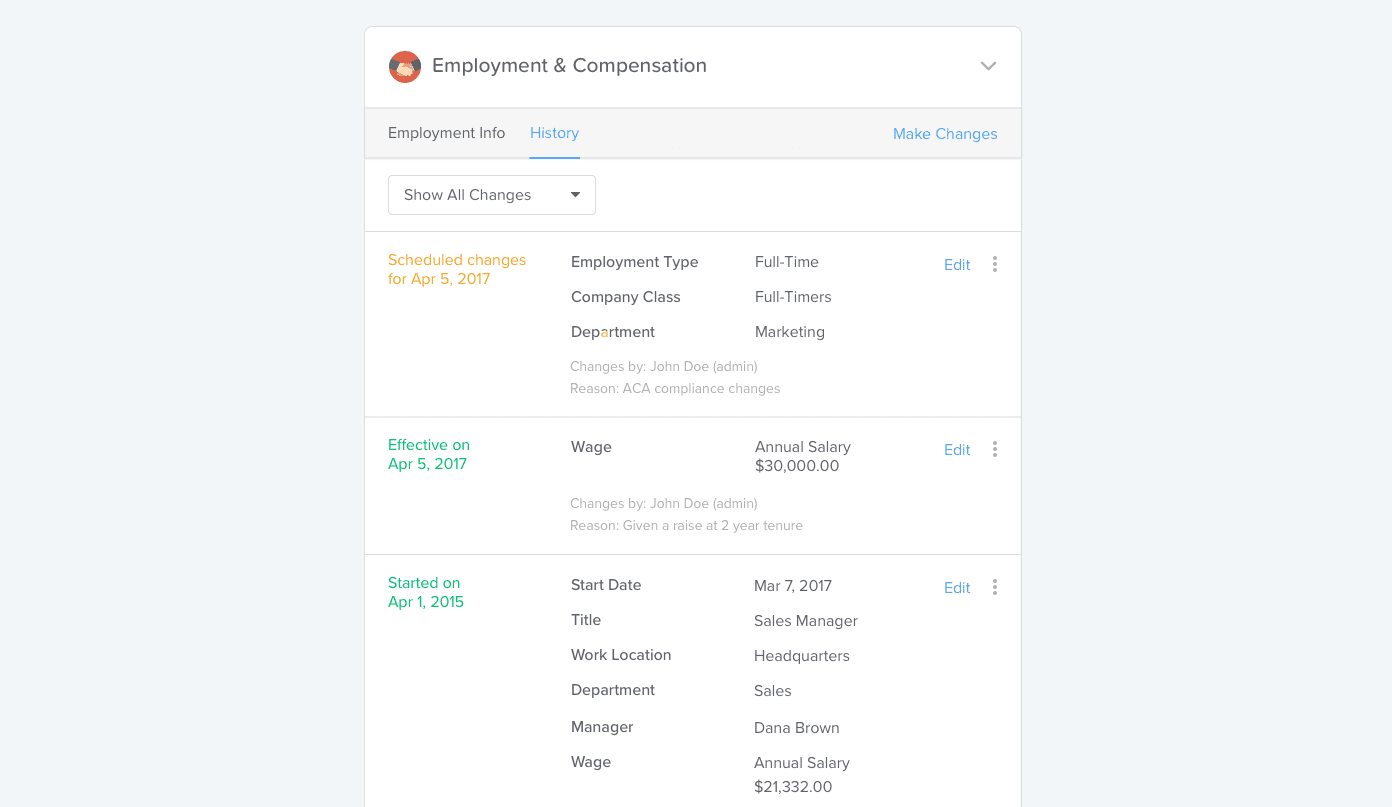Open three-dot menu for the Wage entry

point(994,449)
